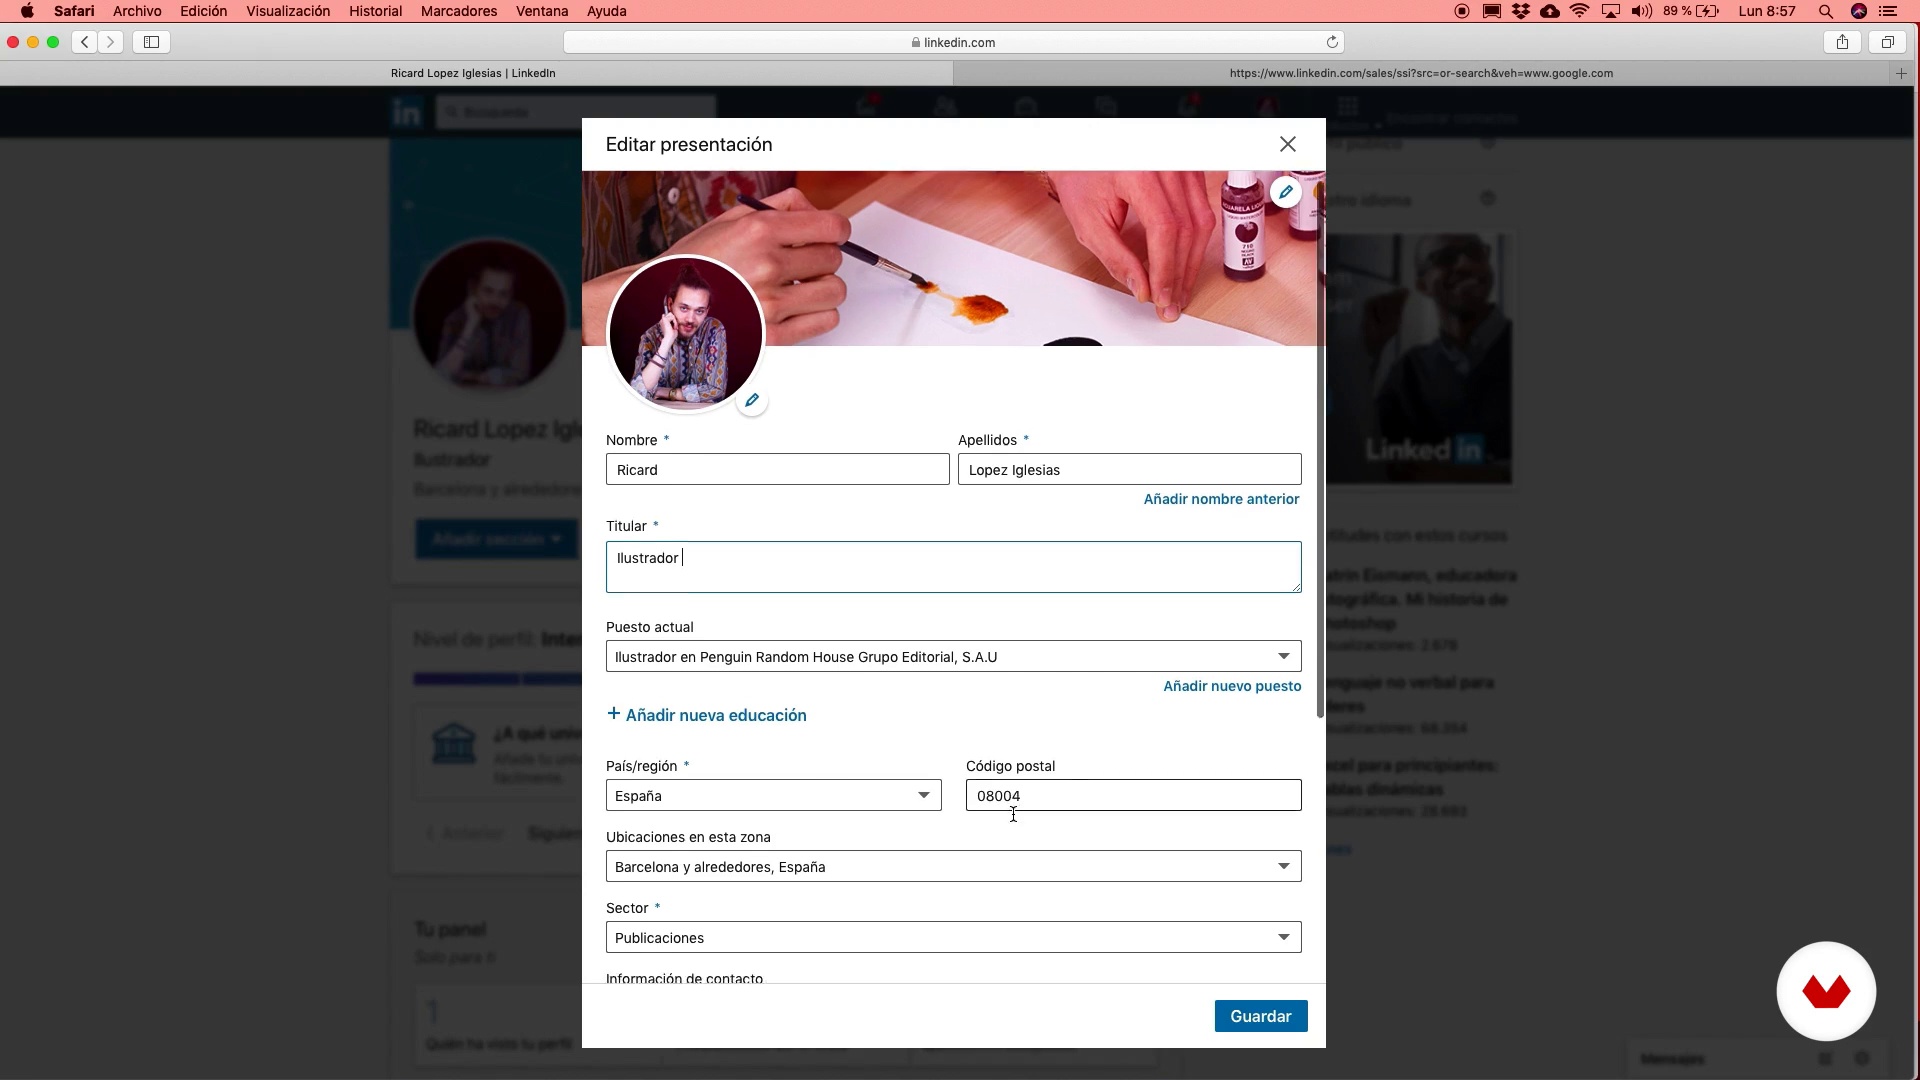
Task: Switch to the Ricard Lopez Iglesias | LinkedIn tab
Action: point(473,73)
